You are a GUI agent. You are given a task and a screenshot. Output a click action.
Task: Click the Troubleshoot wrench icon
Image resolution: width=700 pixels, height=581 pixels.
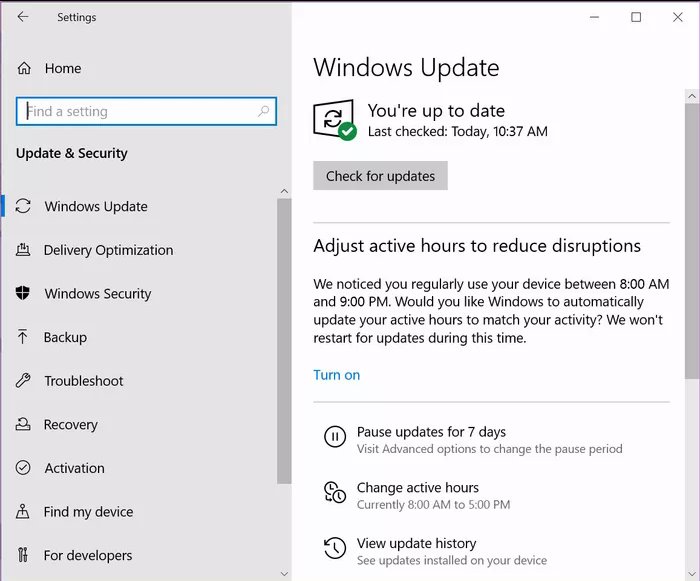click(x=23, y=380)
